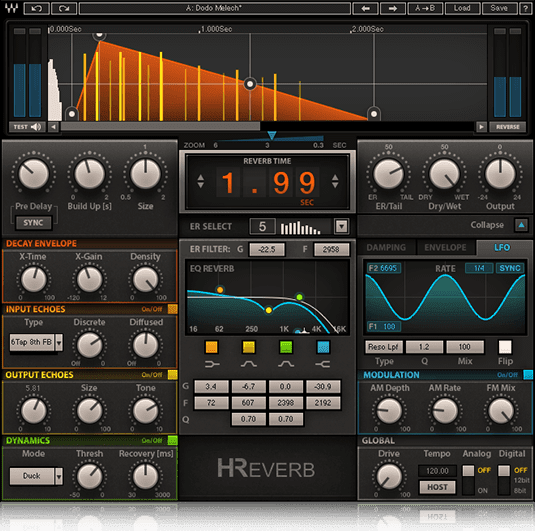This screenshot has height=531, width=535.
Task: Toggle Modulation On/Off switch
Action: [x=528, y=375]
